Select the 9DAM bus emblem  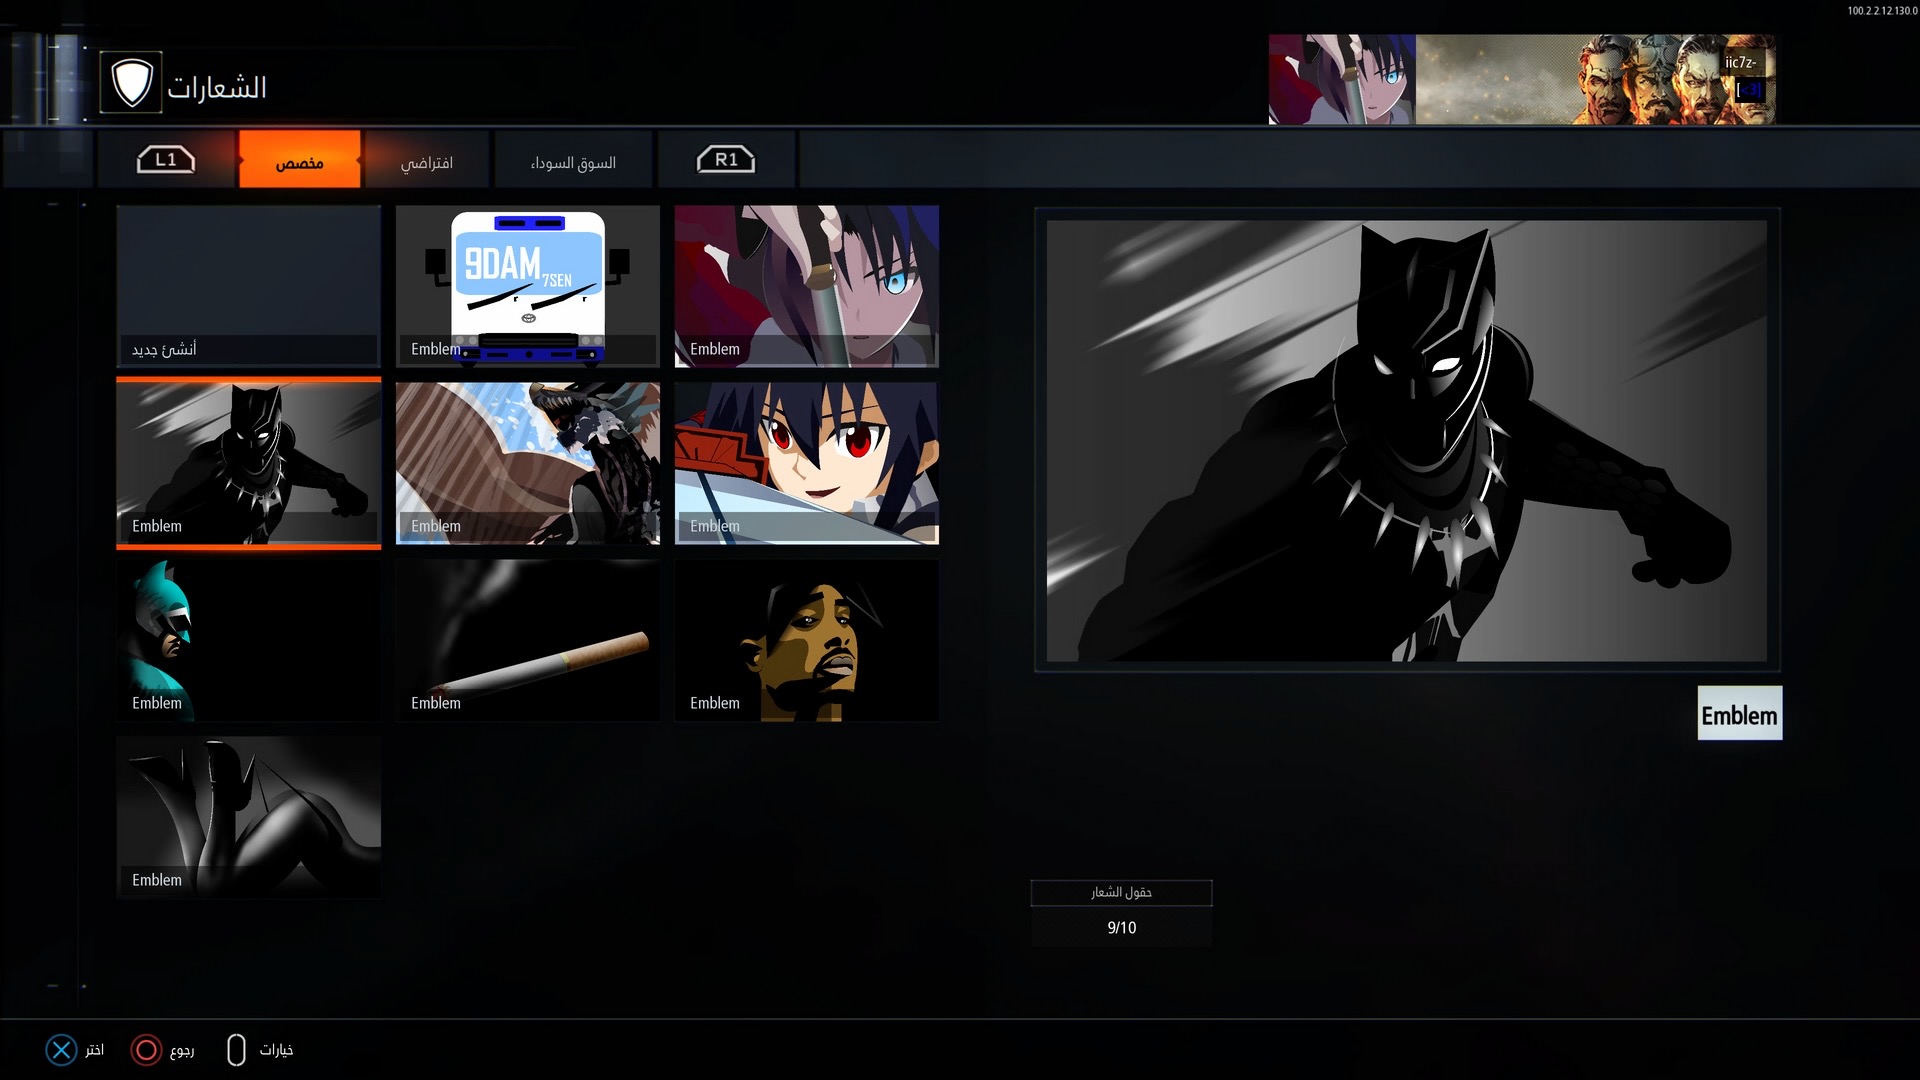pos(527,286)
